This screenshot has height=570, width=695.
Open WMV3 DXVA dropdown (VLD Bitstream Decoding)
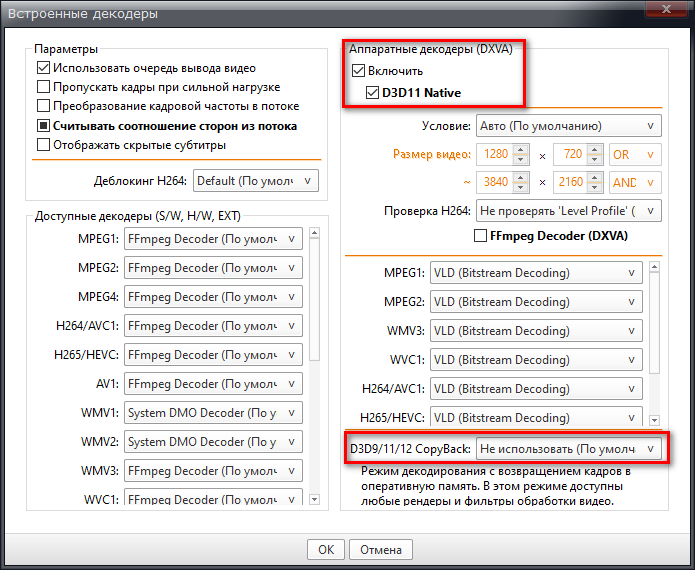536,331
